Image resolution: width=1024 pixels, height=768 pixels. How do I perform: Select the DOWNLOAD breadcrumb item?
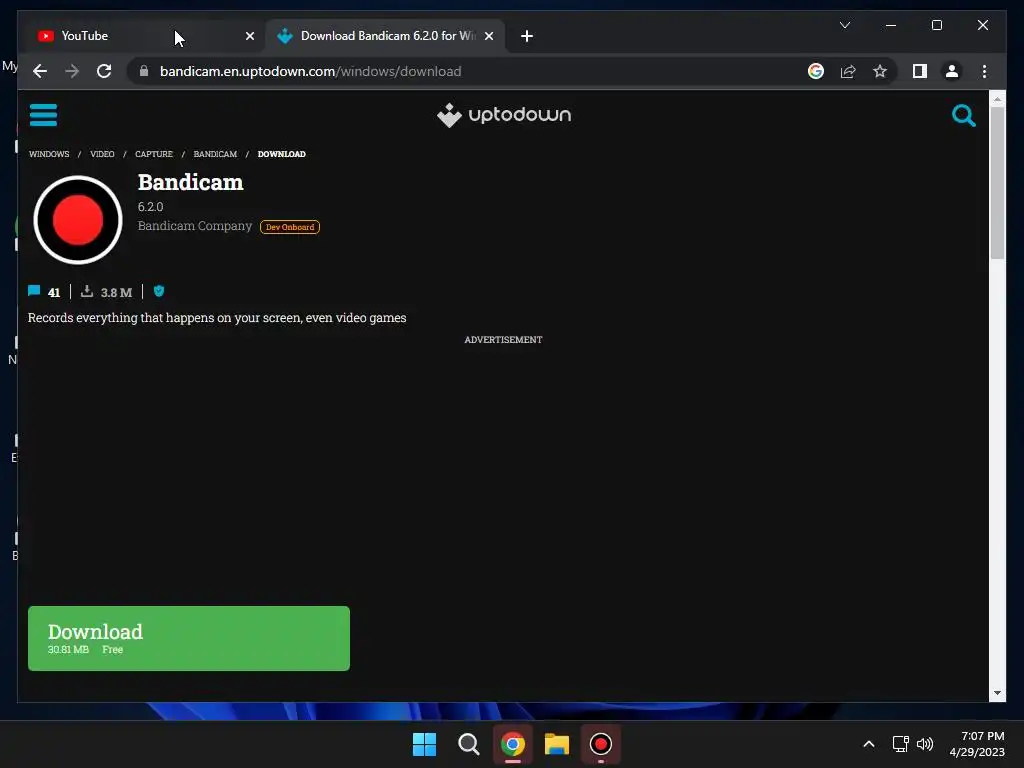tap(281, 154)
